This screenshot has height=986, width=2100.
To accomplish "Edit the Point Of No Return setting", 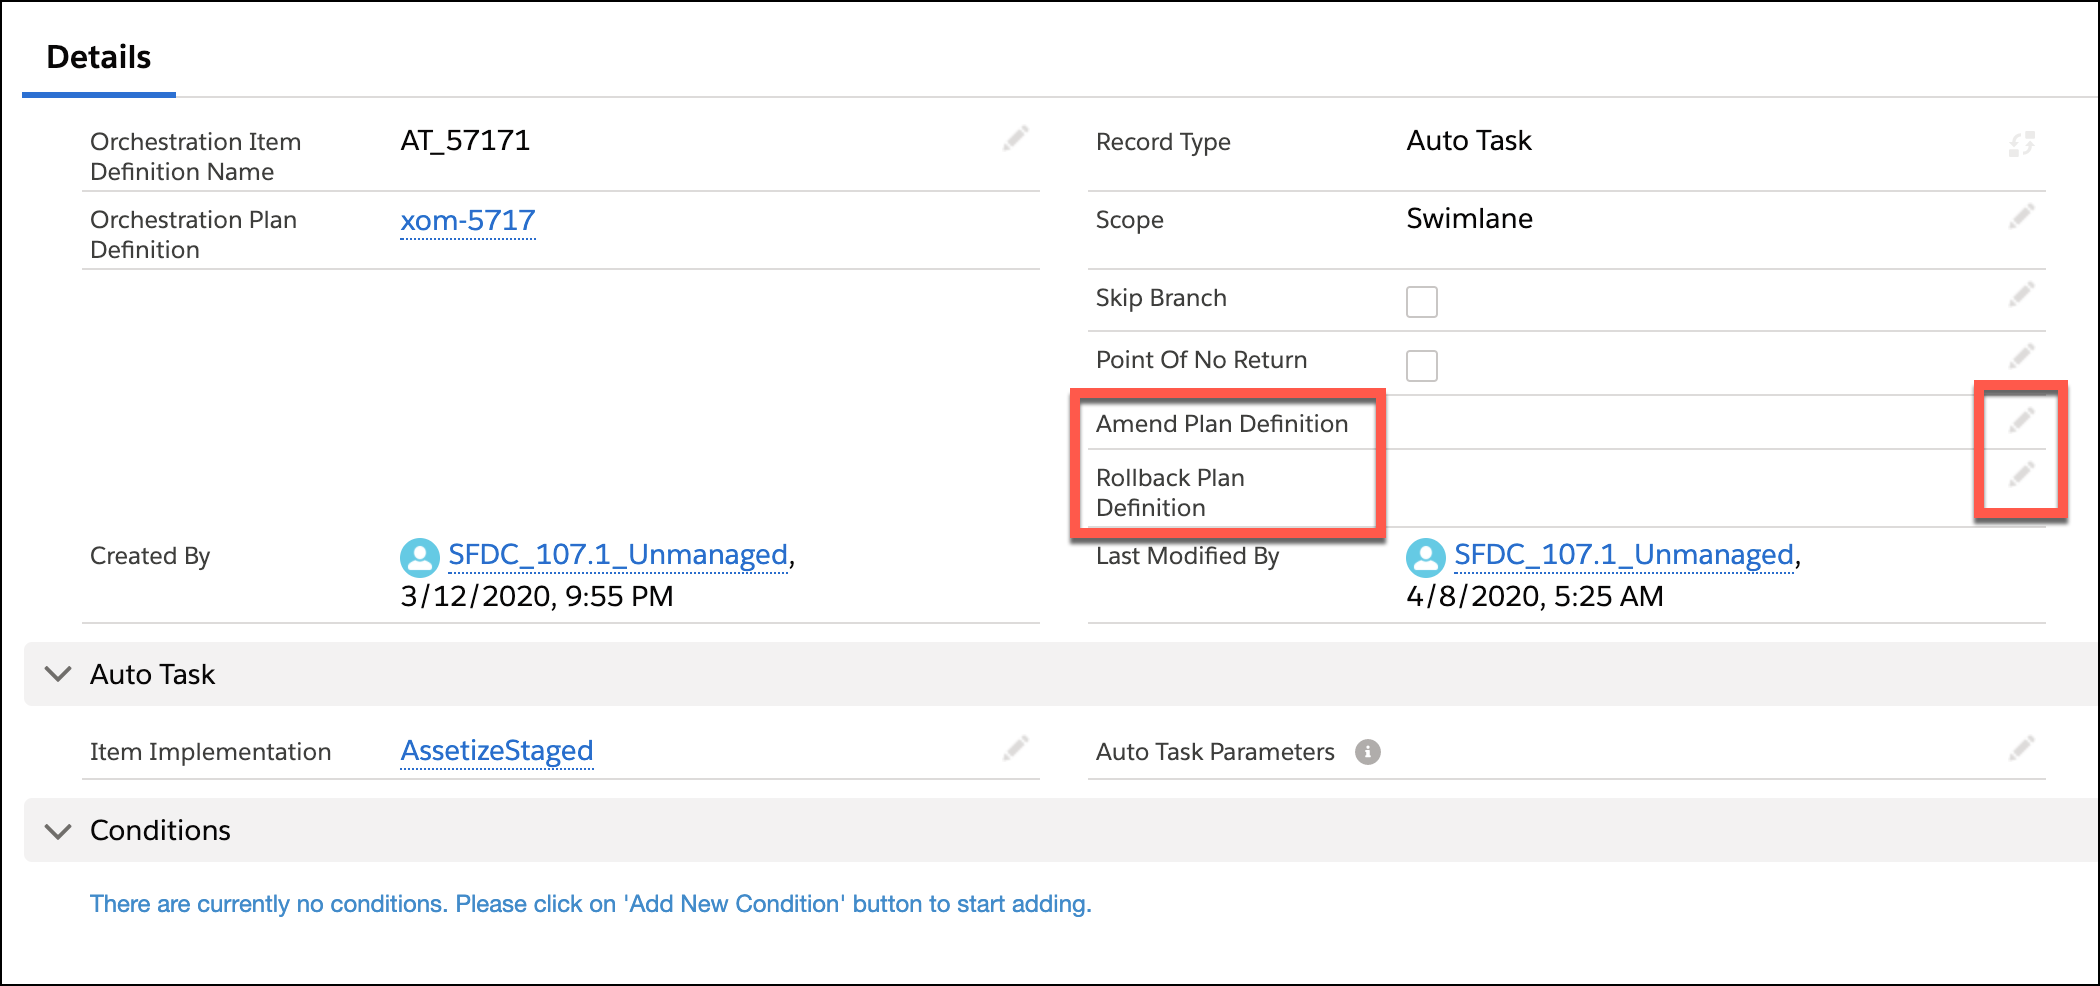I will click(x=2022, y=356).
